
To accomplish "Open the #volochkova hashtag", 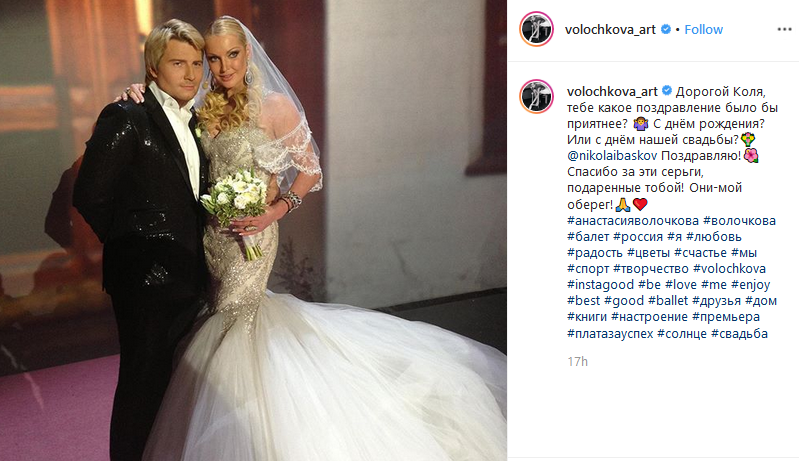I will (729, 269).
